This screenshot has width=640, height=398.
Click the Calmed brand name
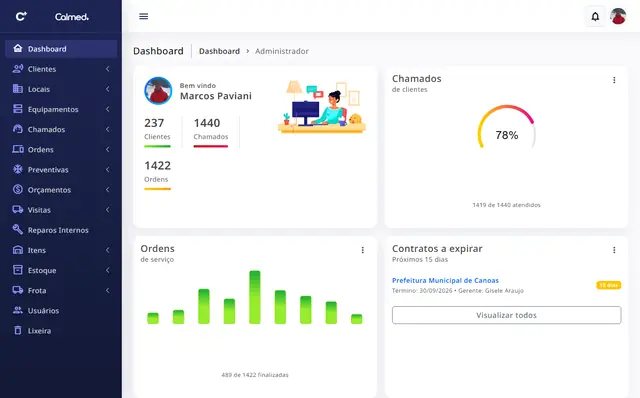pyautogui.click(x=72, y=17)
